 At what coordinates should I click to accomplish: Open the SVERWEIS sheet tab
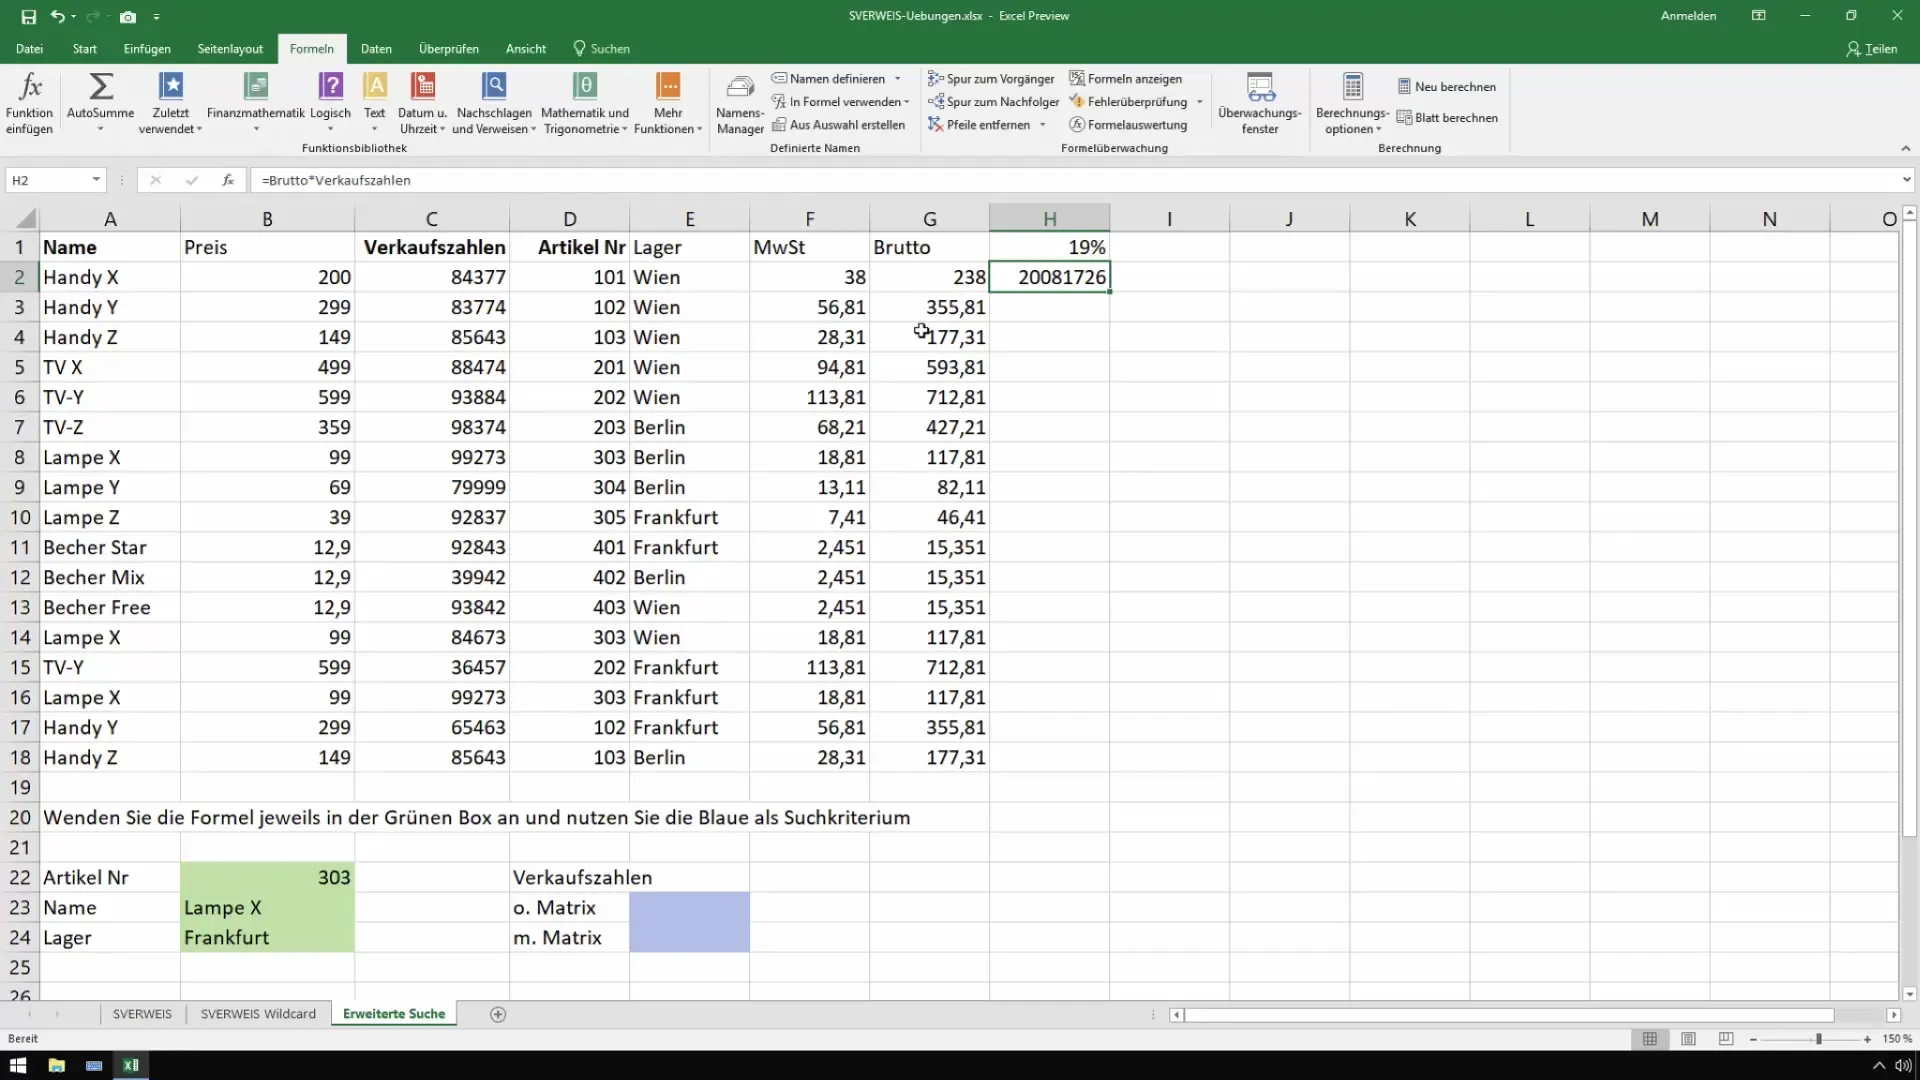coord(142,1014)
